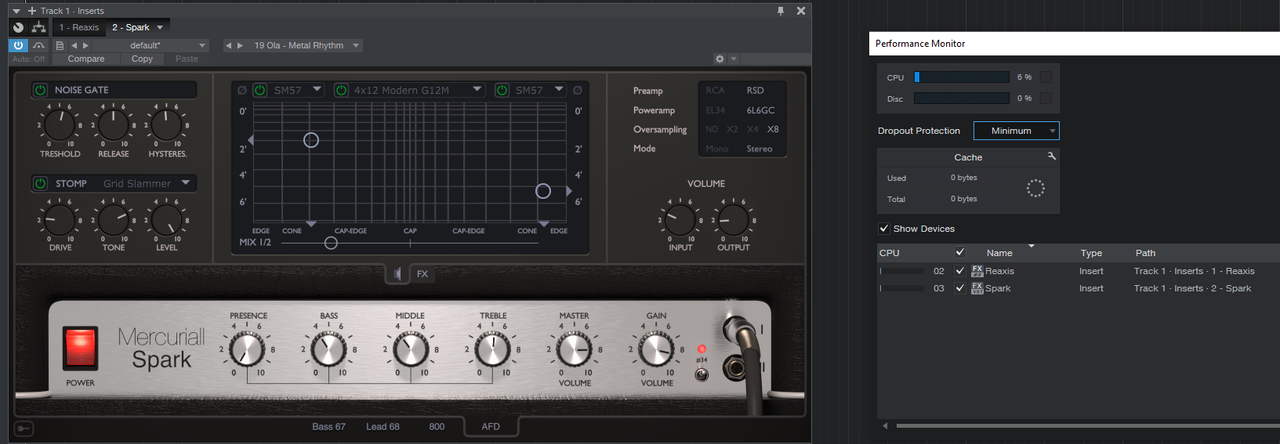Add an insert with the plus icon

point(32,10)
